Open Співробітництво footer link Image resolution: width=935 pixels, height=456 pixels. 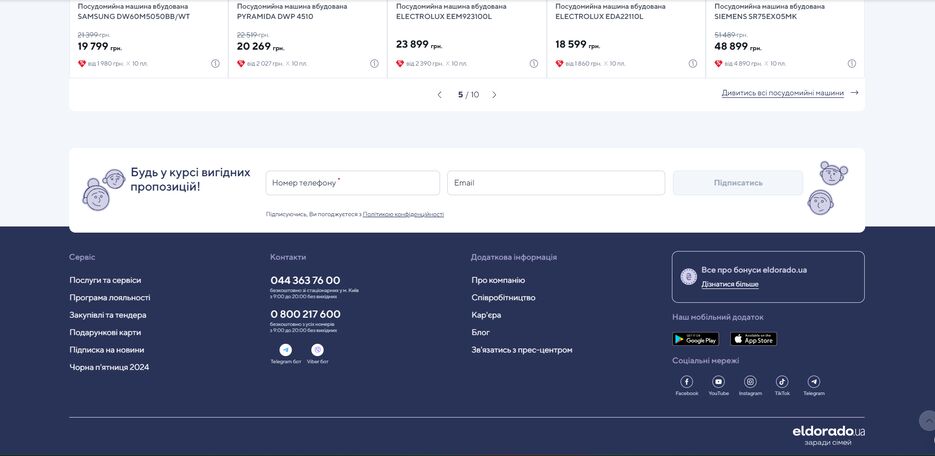point(503,297)
